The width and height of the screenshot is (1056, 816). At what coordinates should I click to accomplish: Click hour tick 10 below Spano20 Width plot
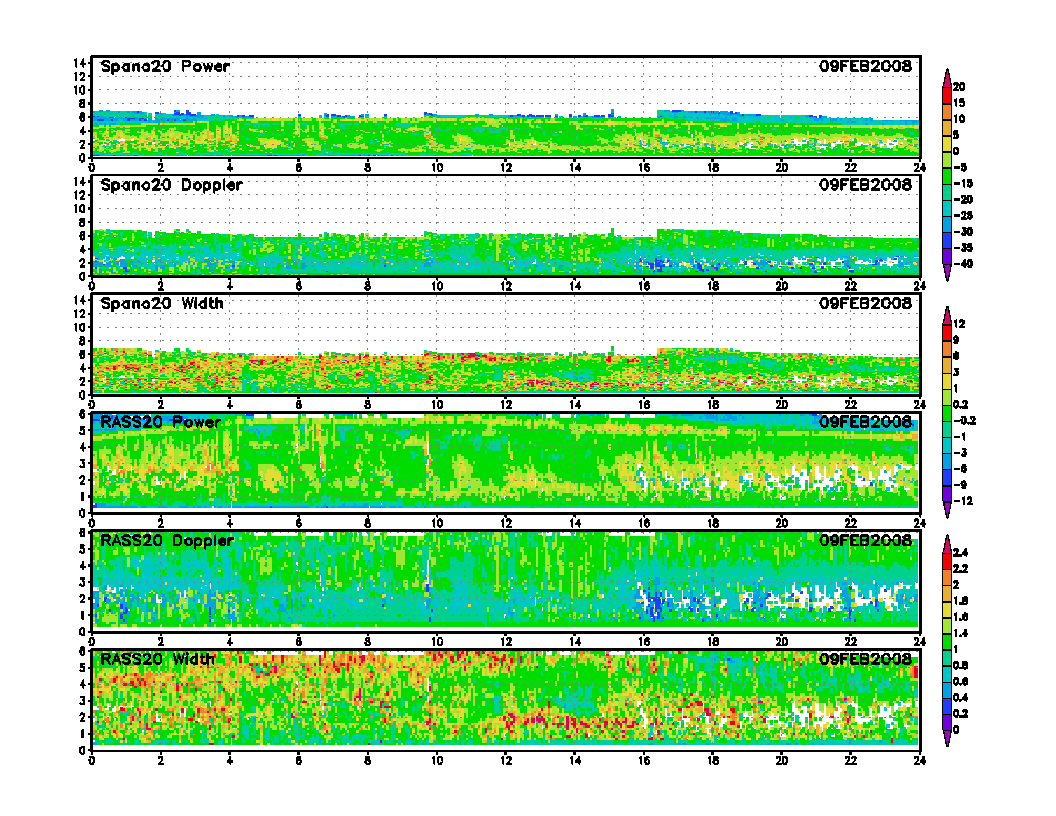[x=436, y=405]
